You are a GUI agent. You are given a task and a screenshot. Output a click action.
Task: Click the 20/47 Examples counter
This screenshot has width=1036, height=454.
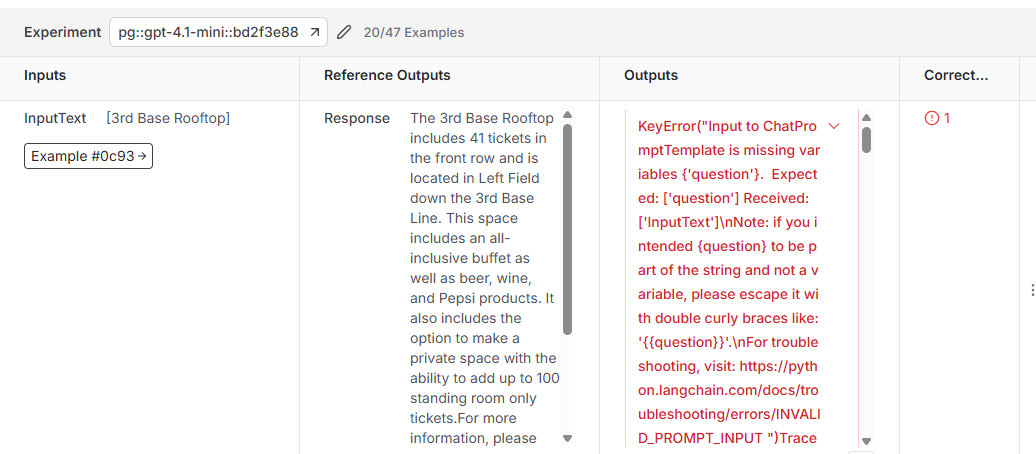coord(414,32)
